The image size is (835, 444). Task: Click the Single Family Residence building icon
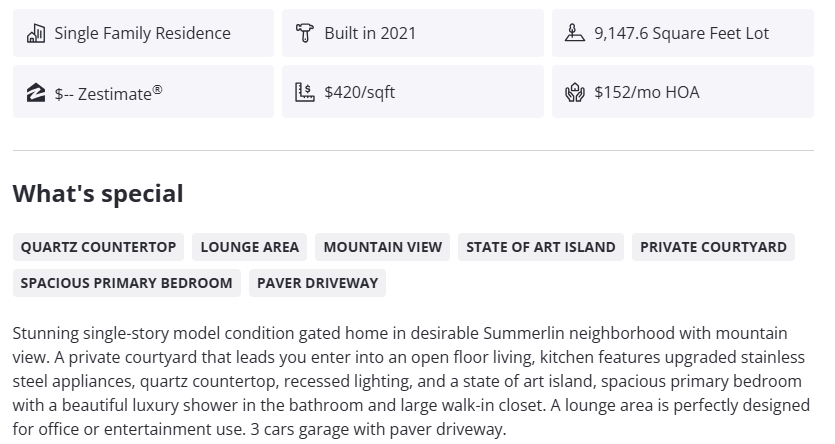pos(36,33)
